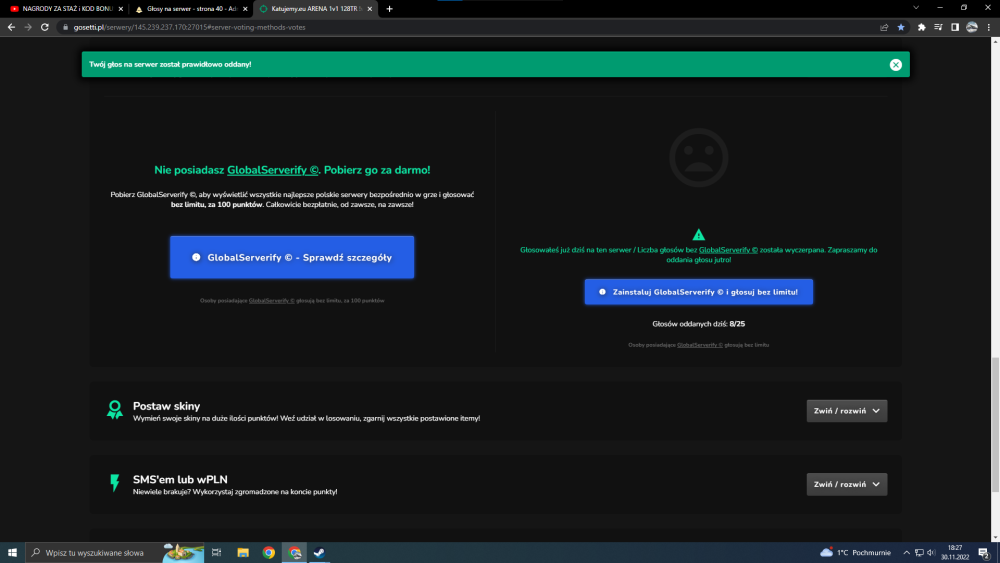Follow GlobalServerify link in green heading
The image size is (1000, 563).
coord(272,170)
